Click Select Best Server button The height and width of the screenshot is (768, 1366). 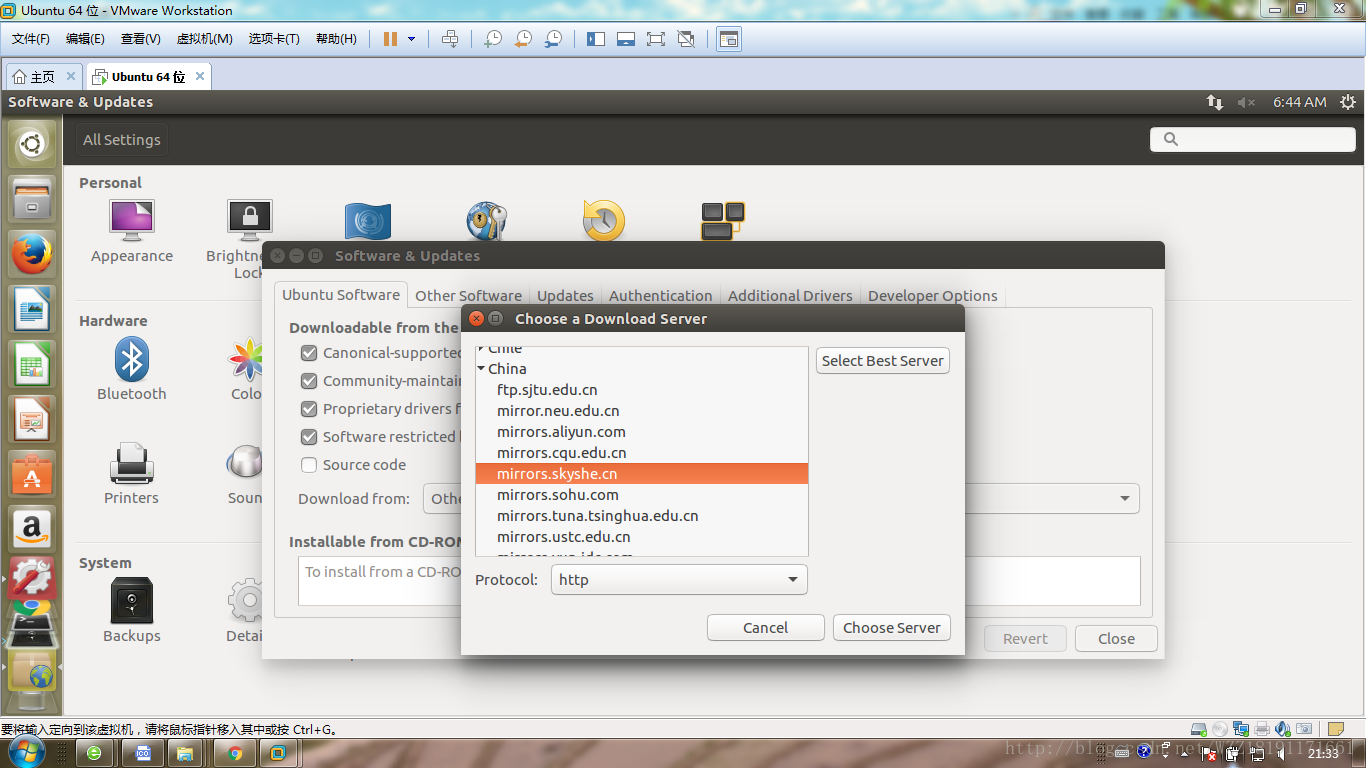(883, 361)
